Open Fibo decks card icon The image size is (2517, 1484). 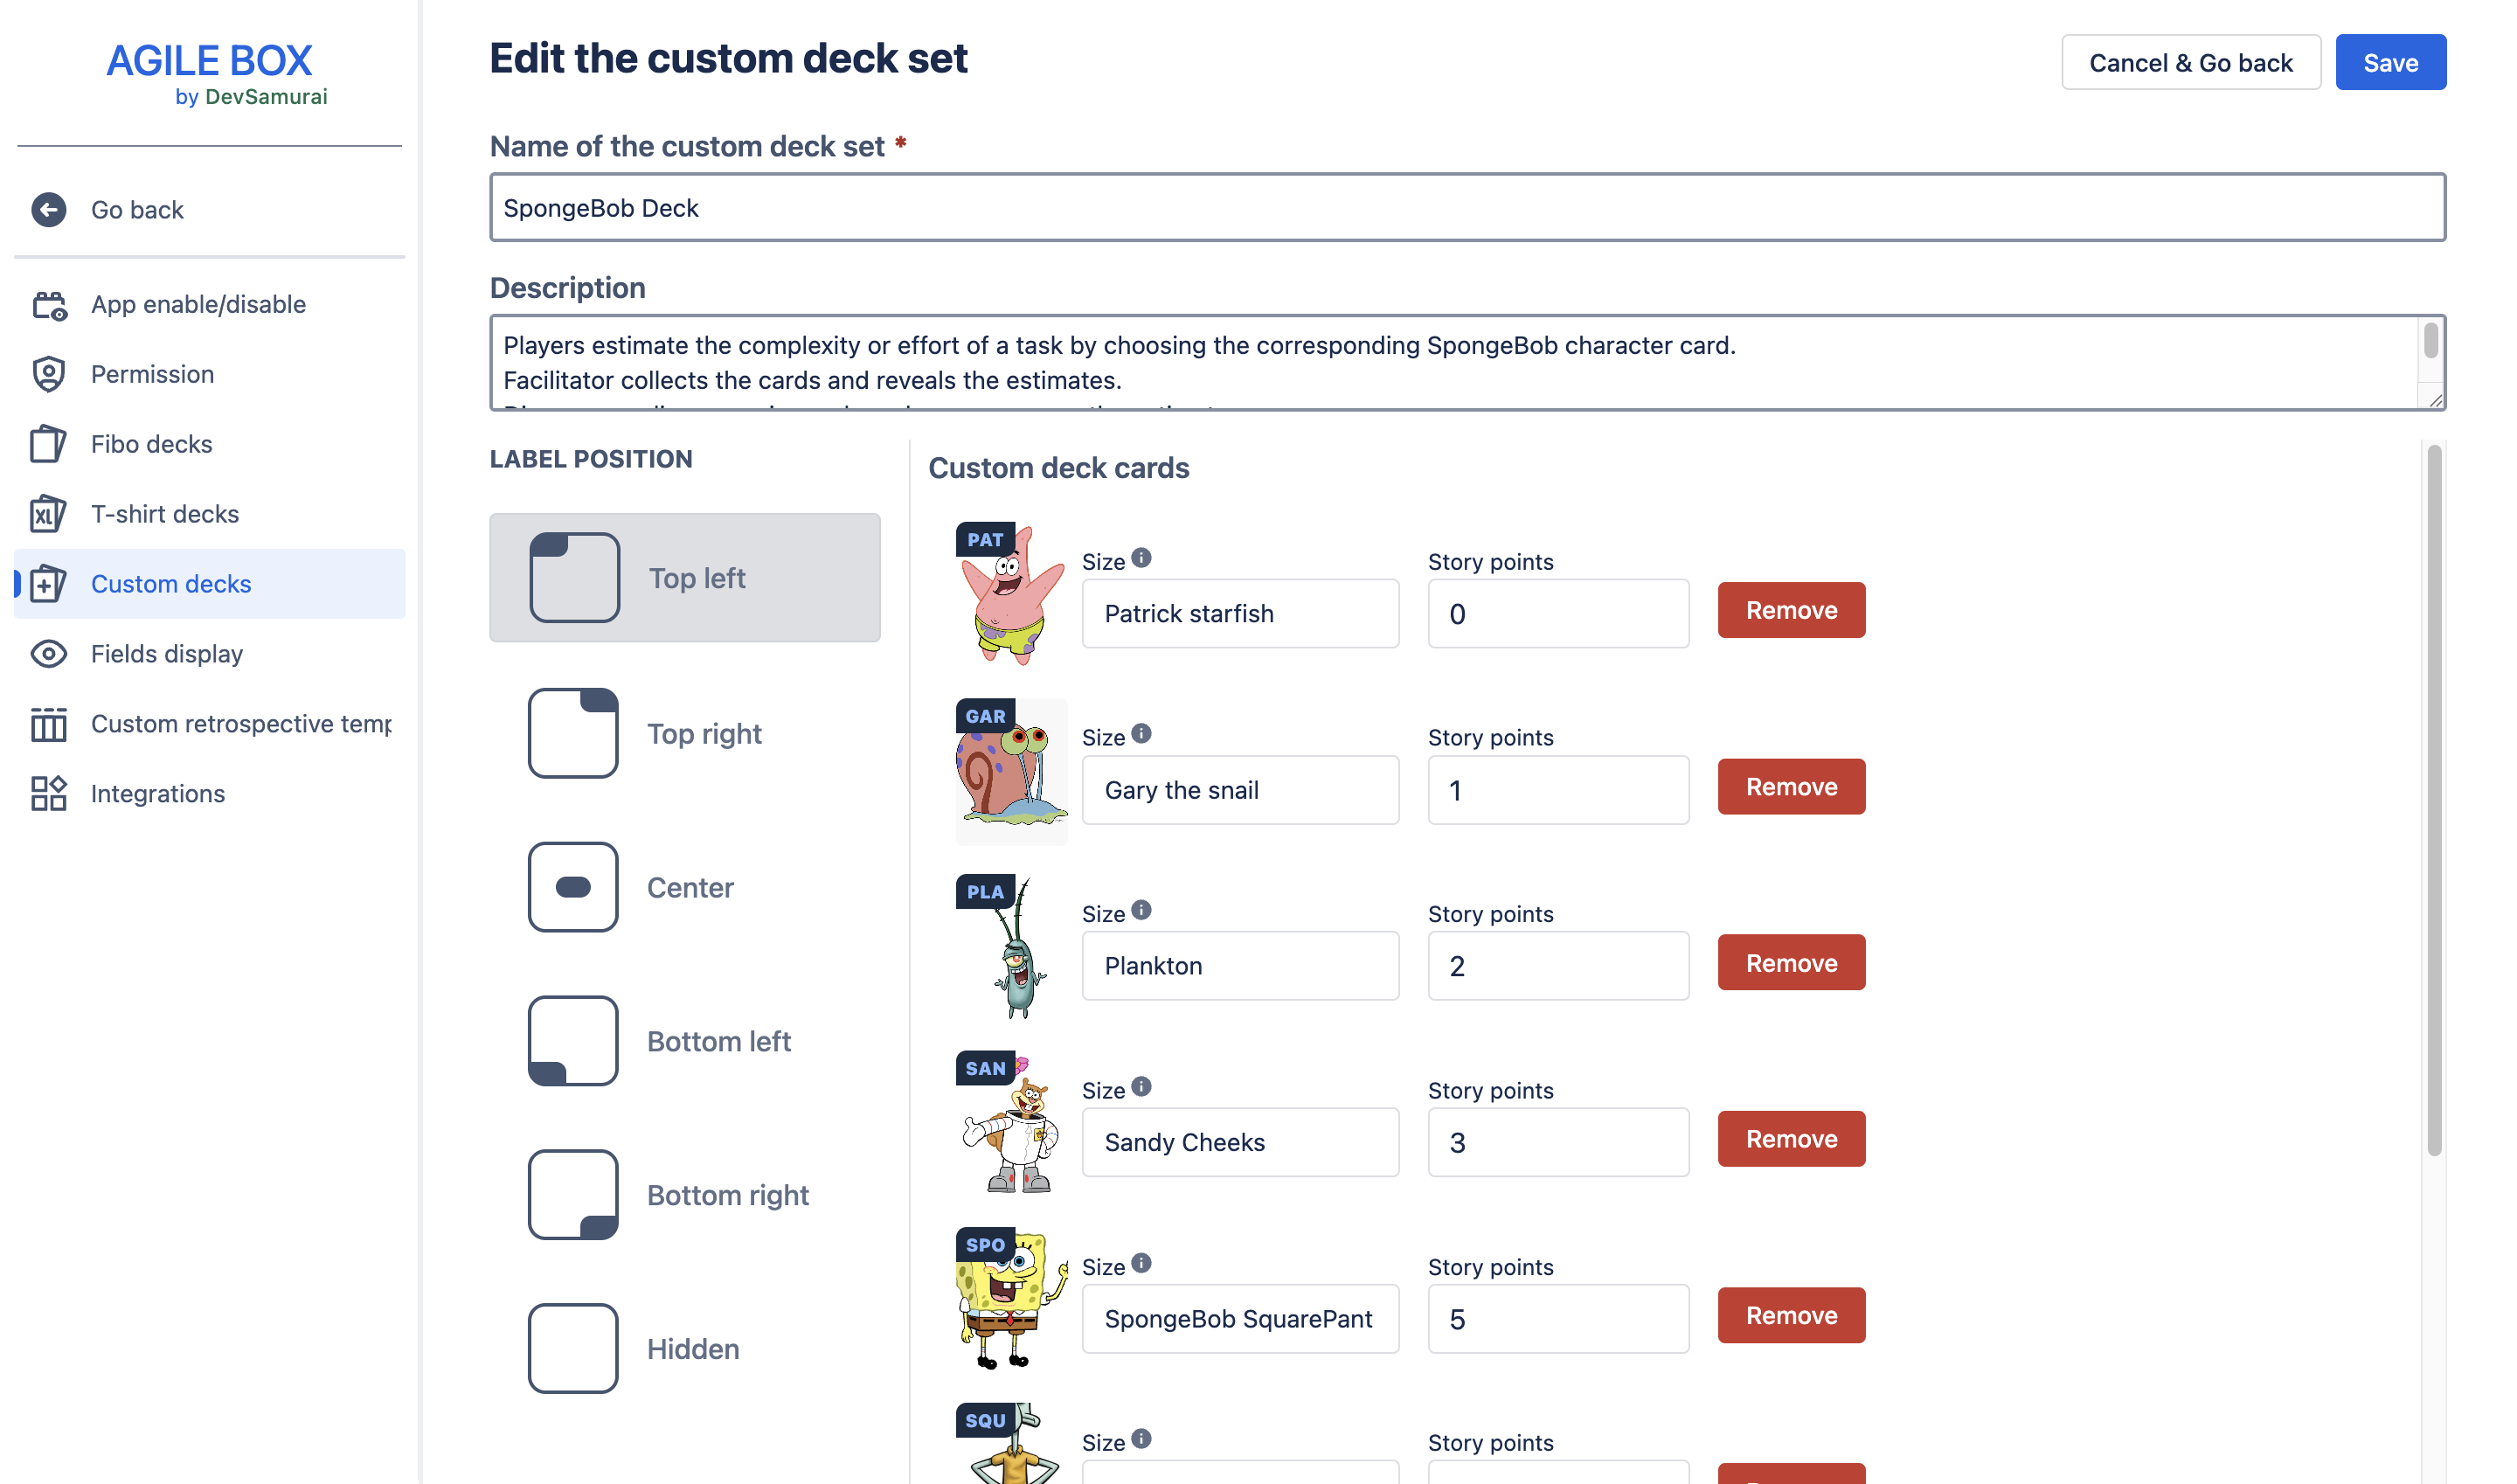(48, 444)
